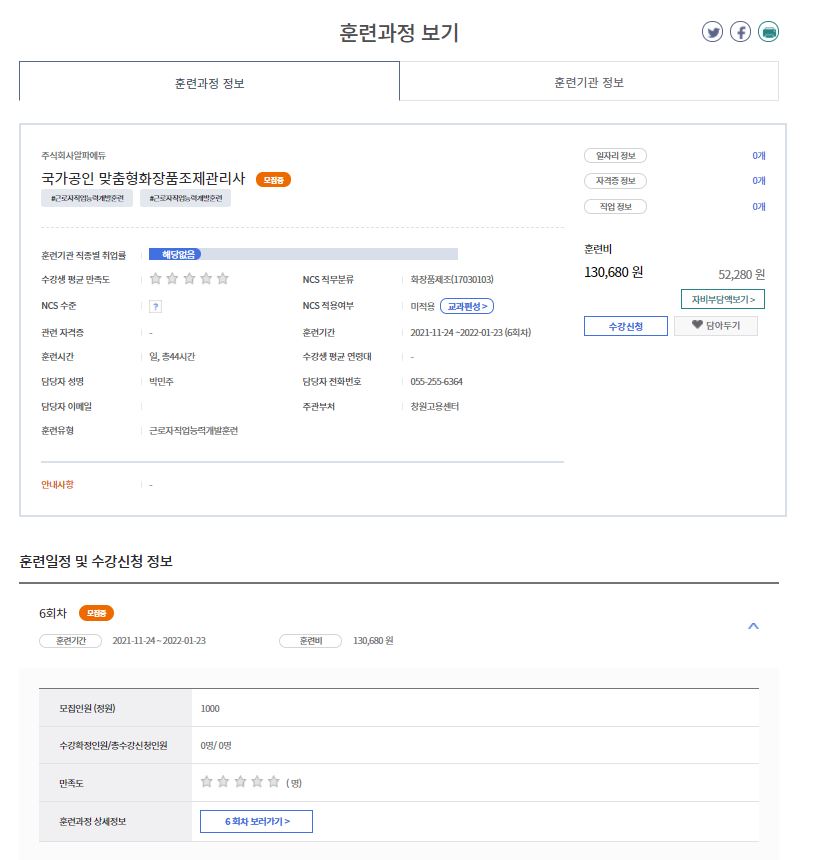The image size is (816, 860).
Task: Open 6회차 보러가기 detail link
Action: click(257, 822)
